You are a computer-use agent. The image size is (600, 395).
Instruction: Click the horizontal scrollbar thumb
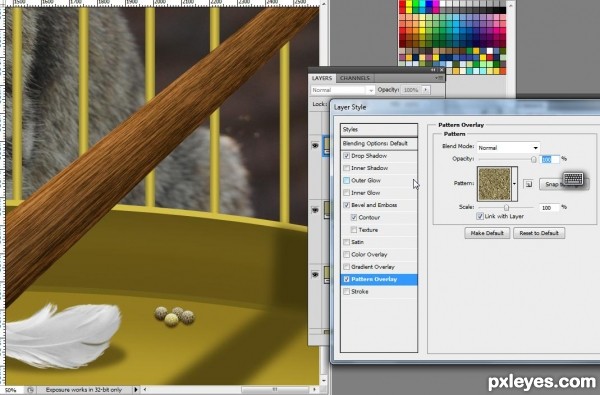click(274, 390)
